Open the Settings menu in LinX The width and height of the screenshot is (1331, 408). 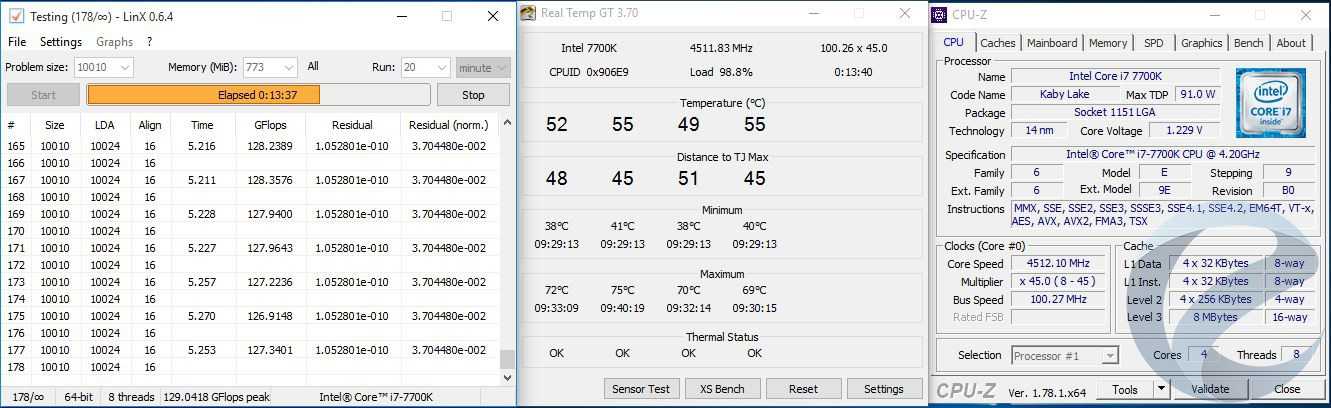61,42
